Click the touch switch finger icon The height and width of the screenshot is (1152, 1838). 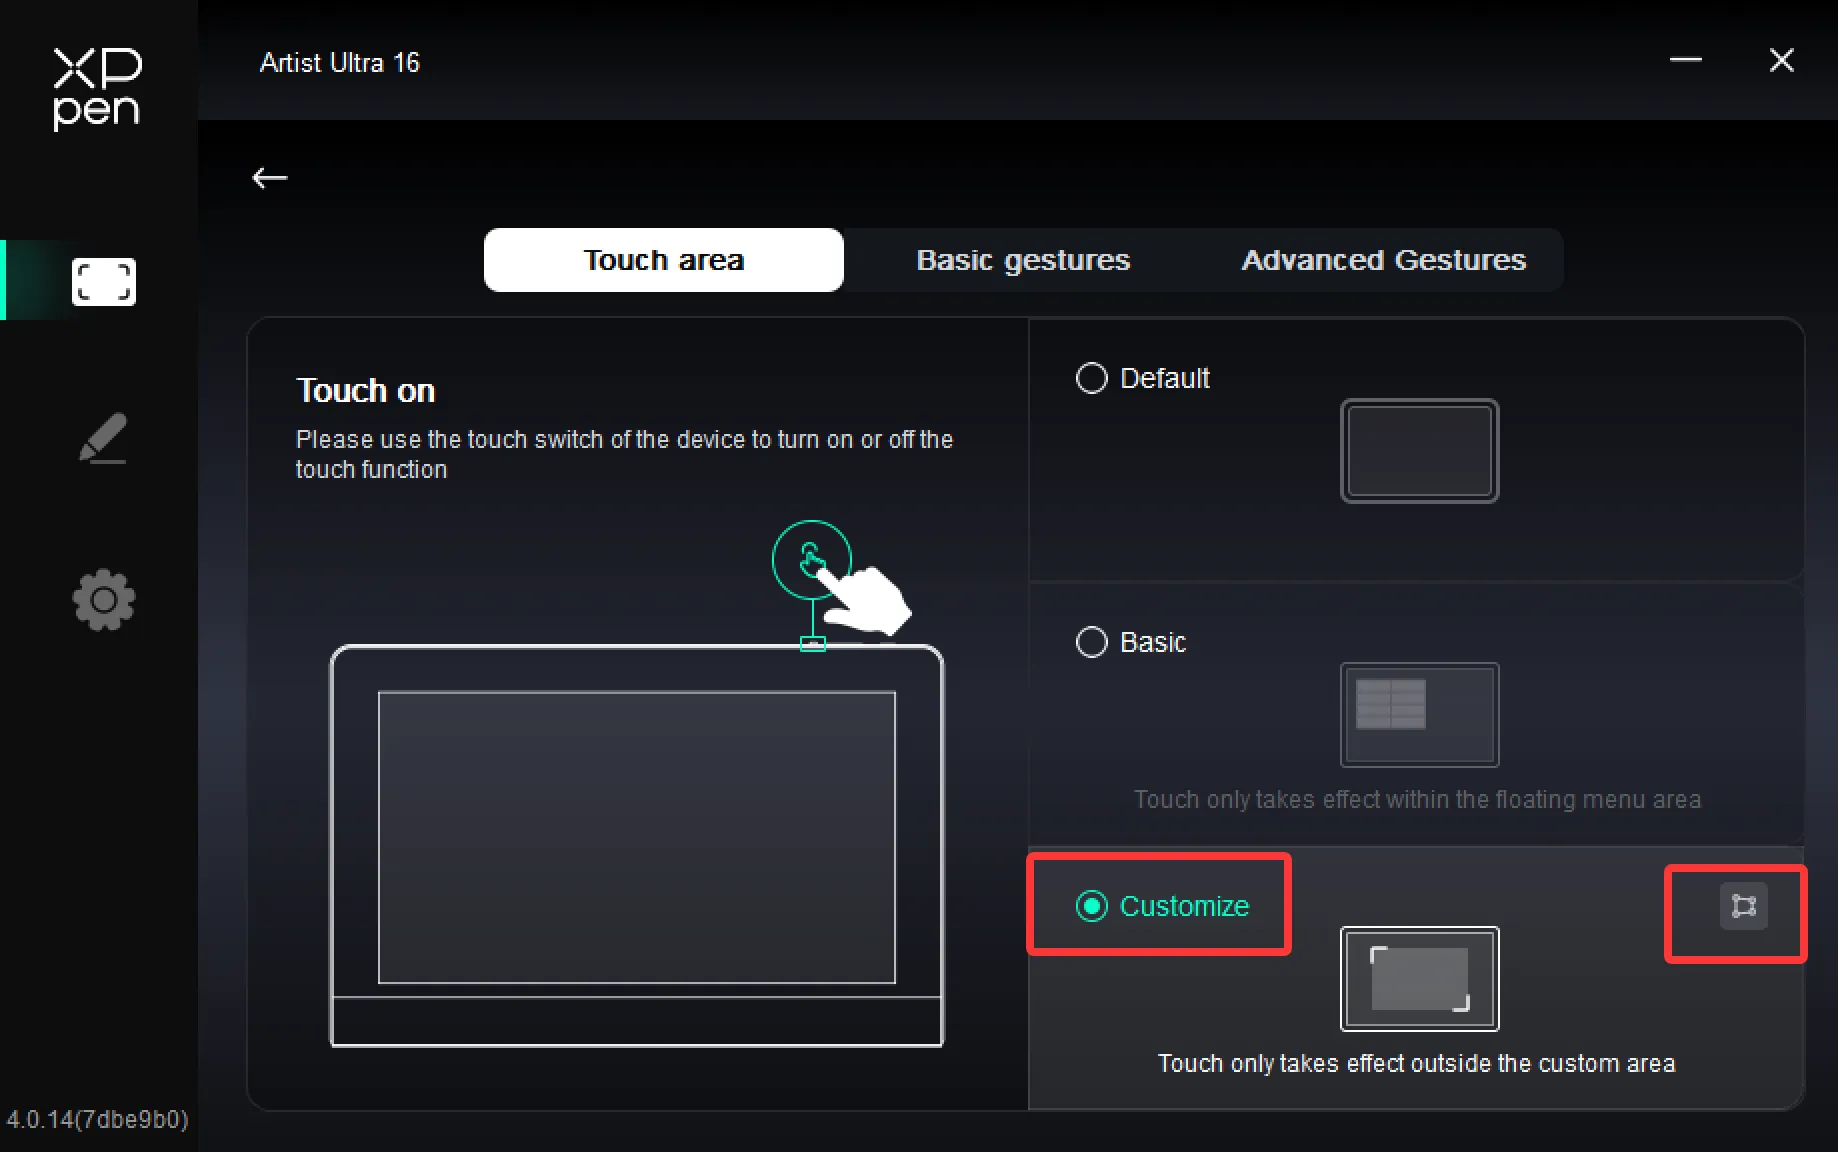(x=811, y=560)
